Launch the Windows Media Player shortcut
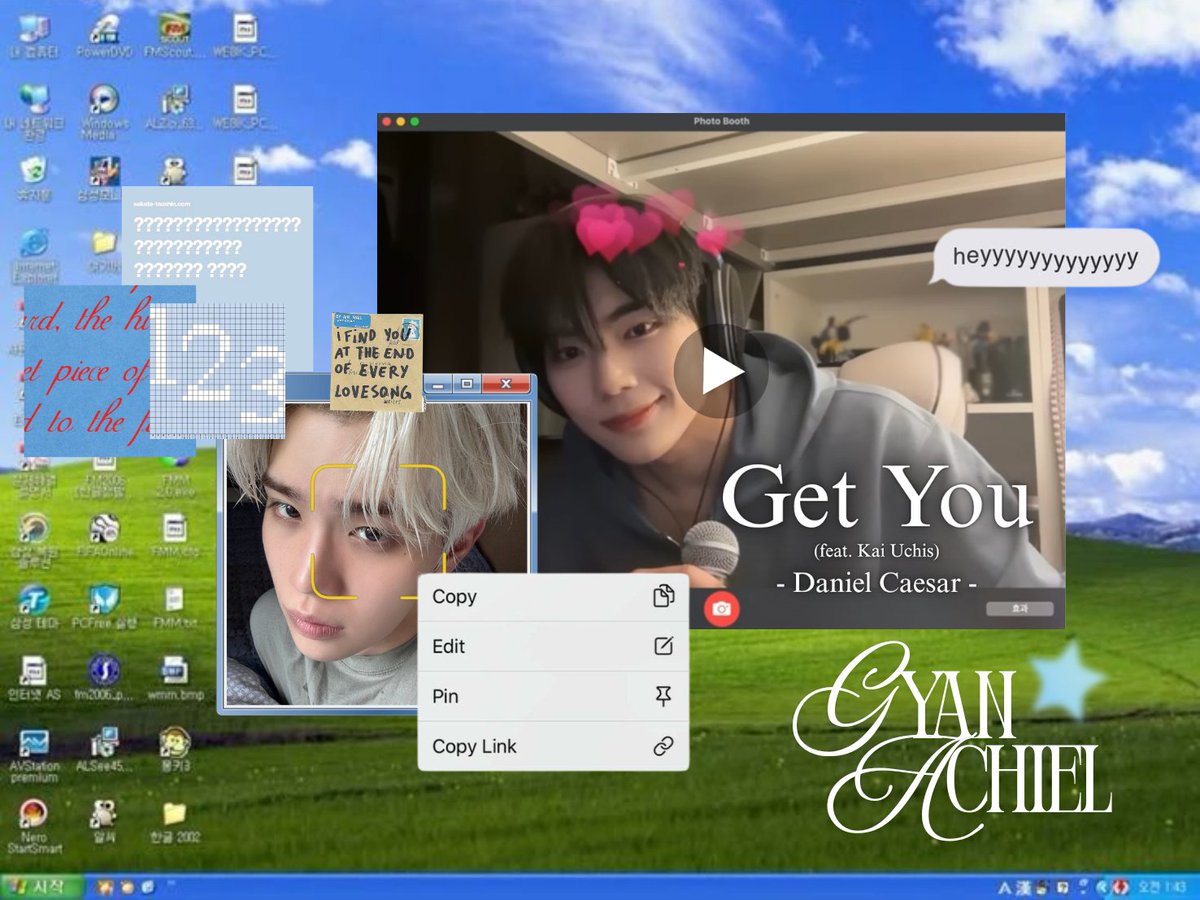 coord(104,110)
